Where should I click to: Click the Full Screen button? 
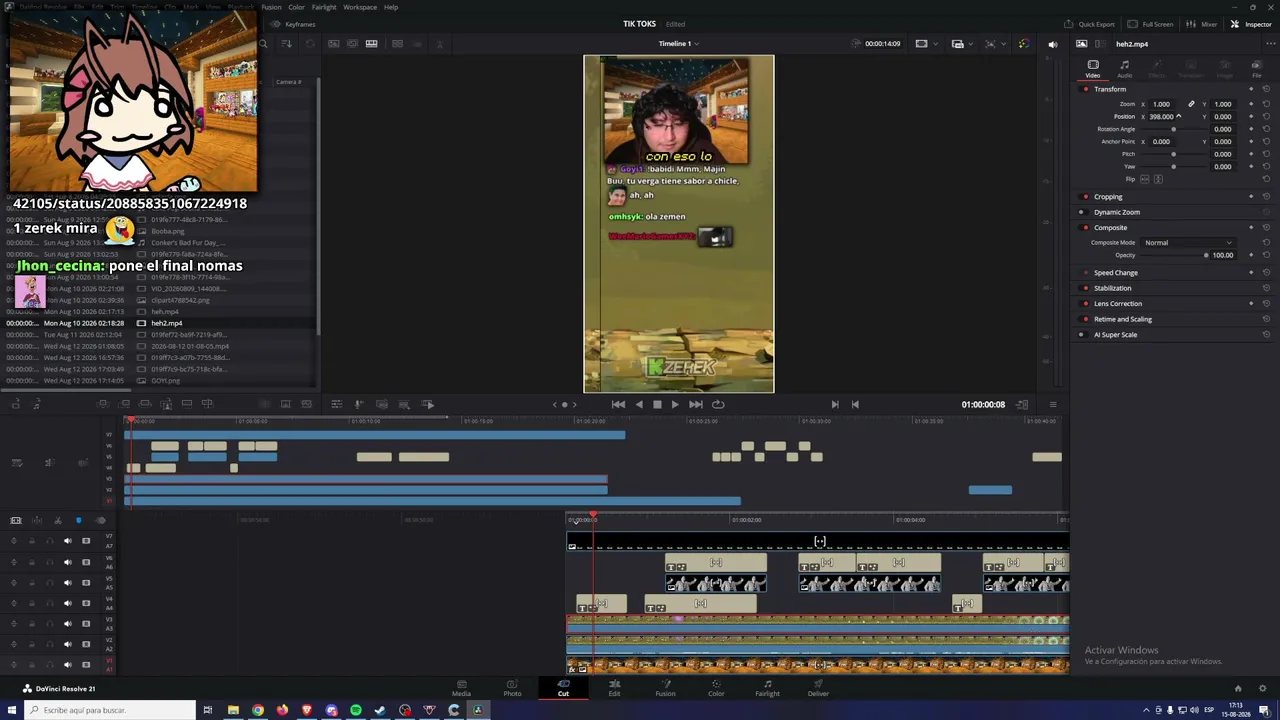(x=1151, y=24)
